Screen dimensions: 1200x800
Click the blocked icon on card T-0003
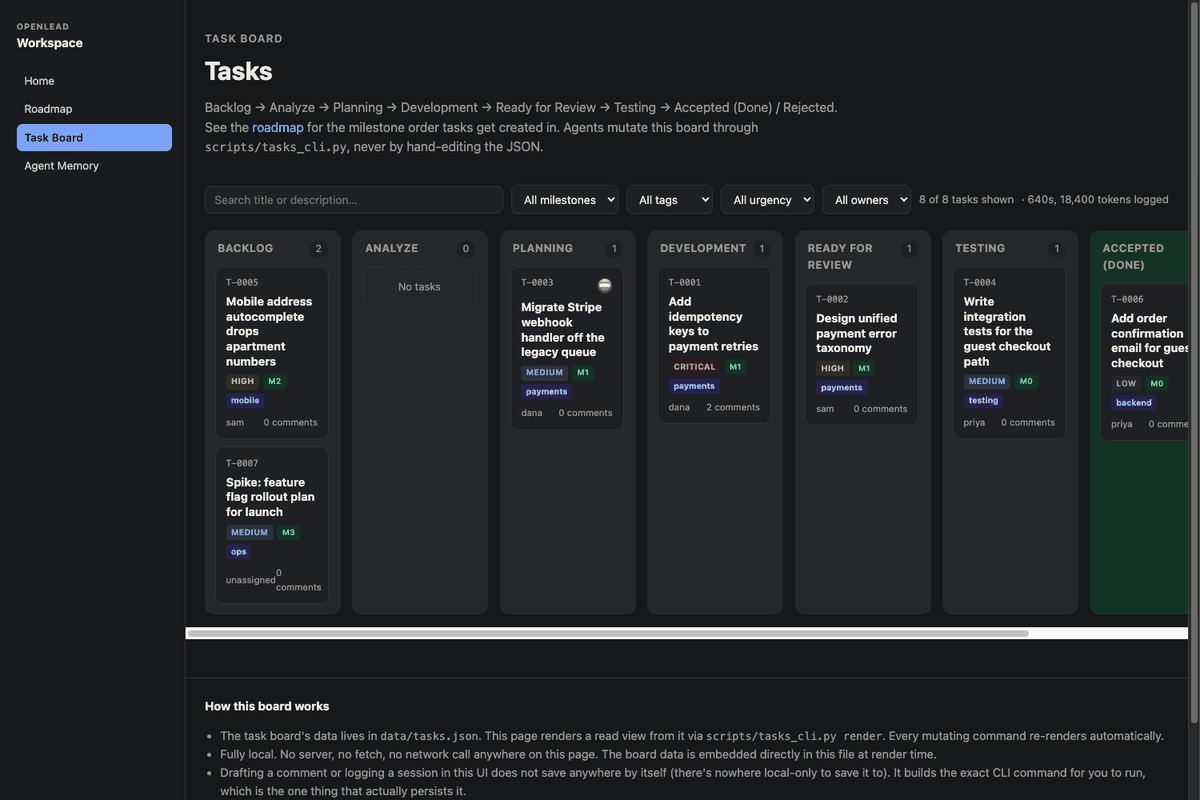[x=604, y=285]
